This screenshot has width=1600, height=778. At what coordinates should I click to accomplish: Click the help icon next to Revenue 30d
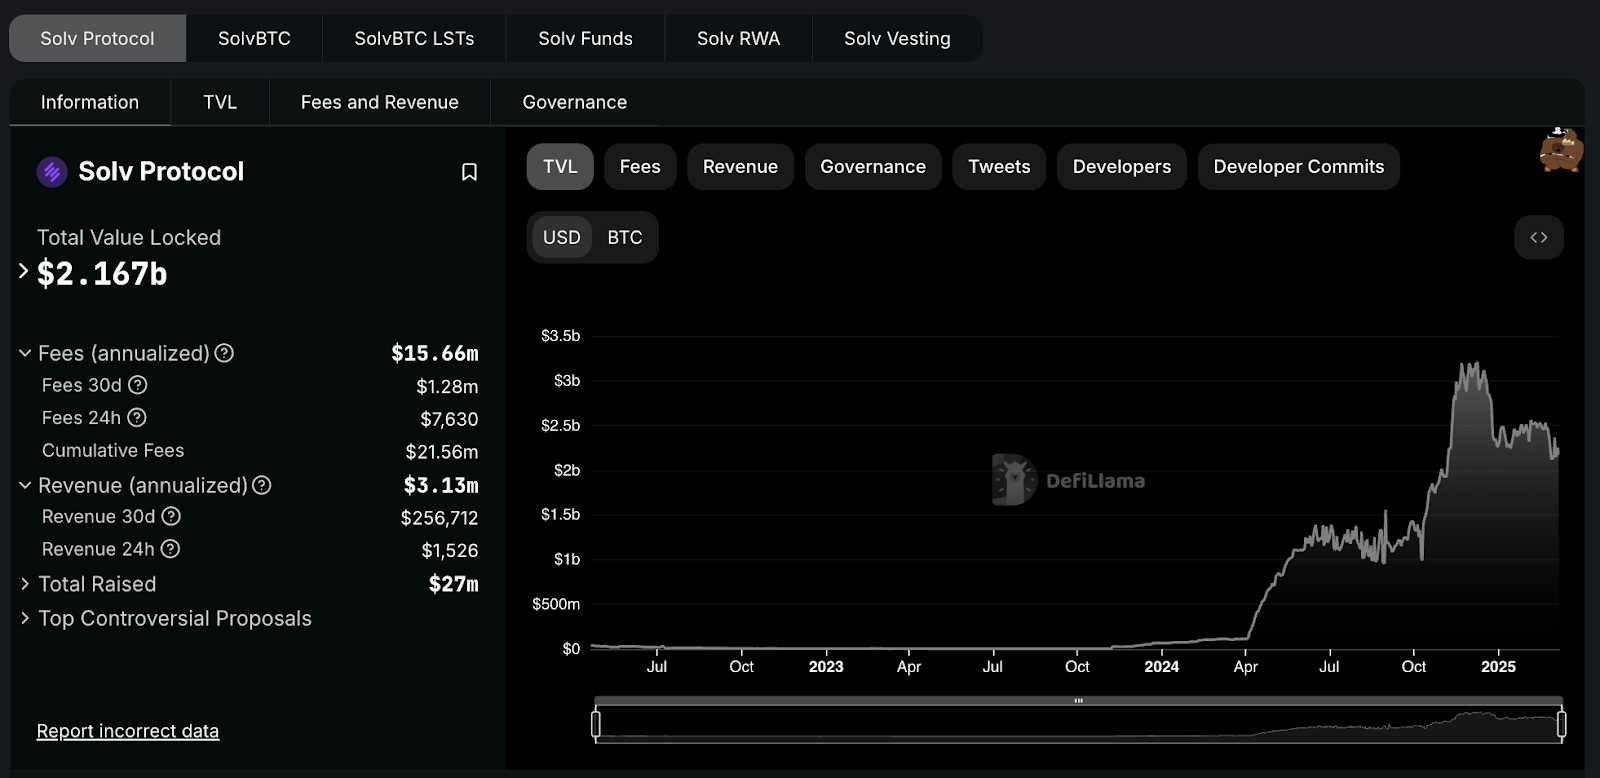[171, 516]
